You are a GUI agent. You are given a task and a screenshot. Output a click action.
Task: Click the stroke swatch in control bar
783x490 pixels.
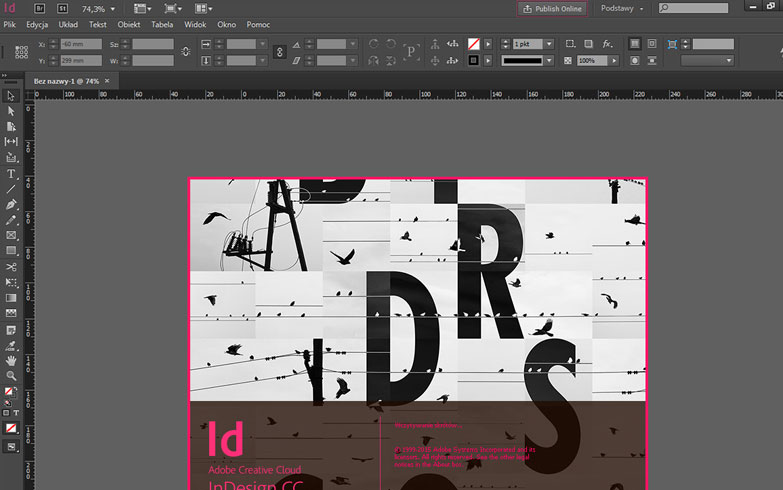[473, 60]
